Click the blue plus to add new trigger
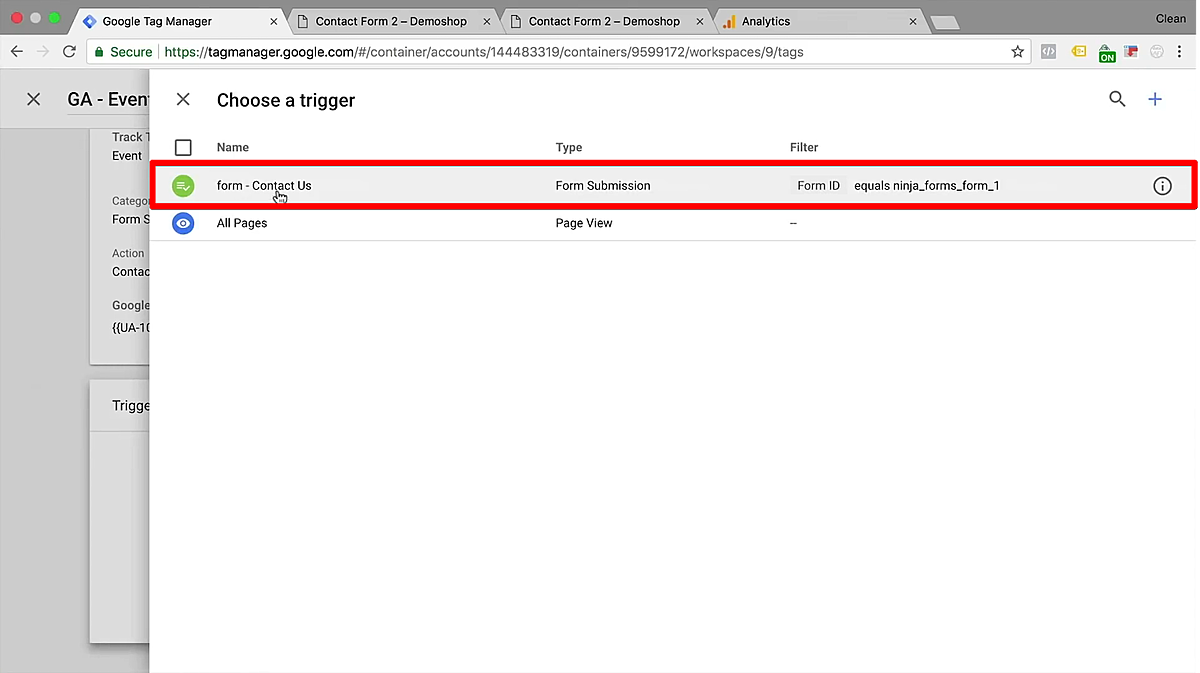This screenshot has width=1200, height=673. click(x=1155, y=99)
